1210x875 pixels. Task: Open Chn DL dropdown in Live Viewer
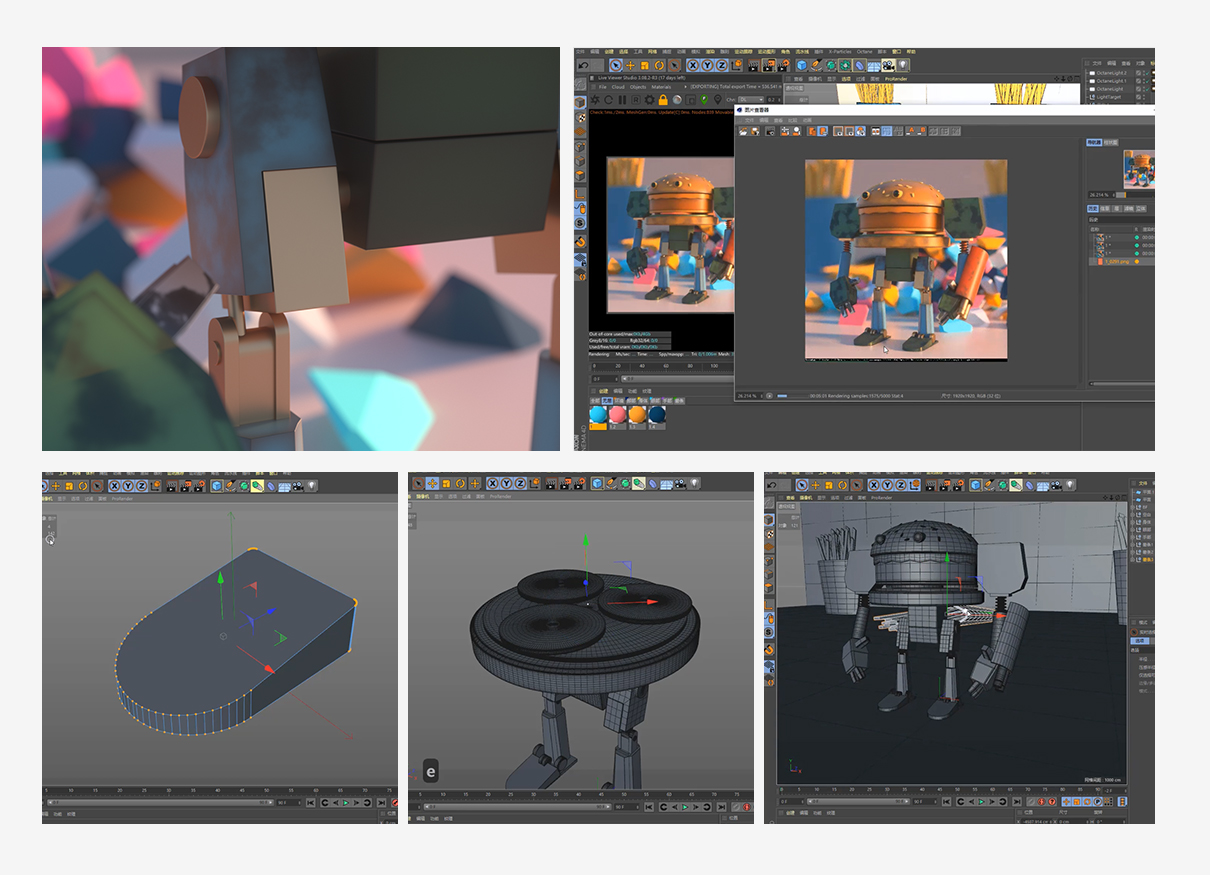coord(751,99)
